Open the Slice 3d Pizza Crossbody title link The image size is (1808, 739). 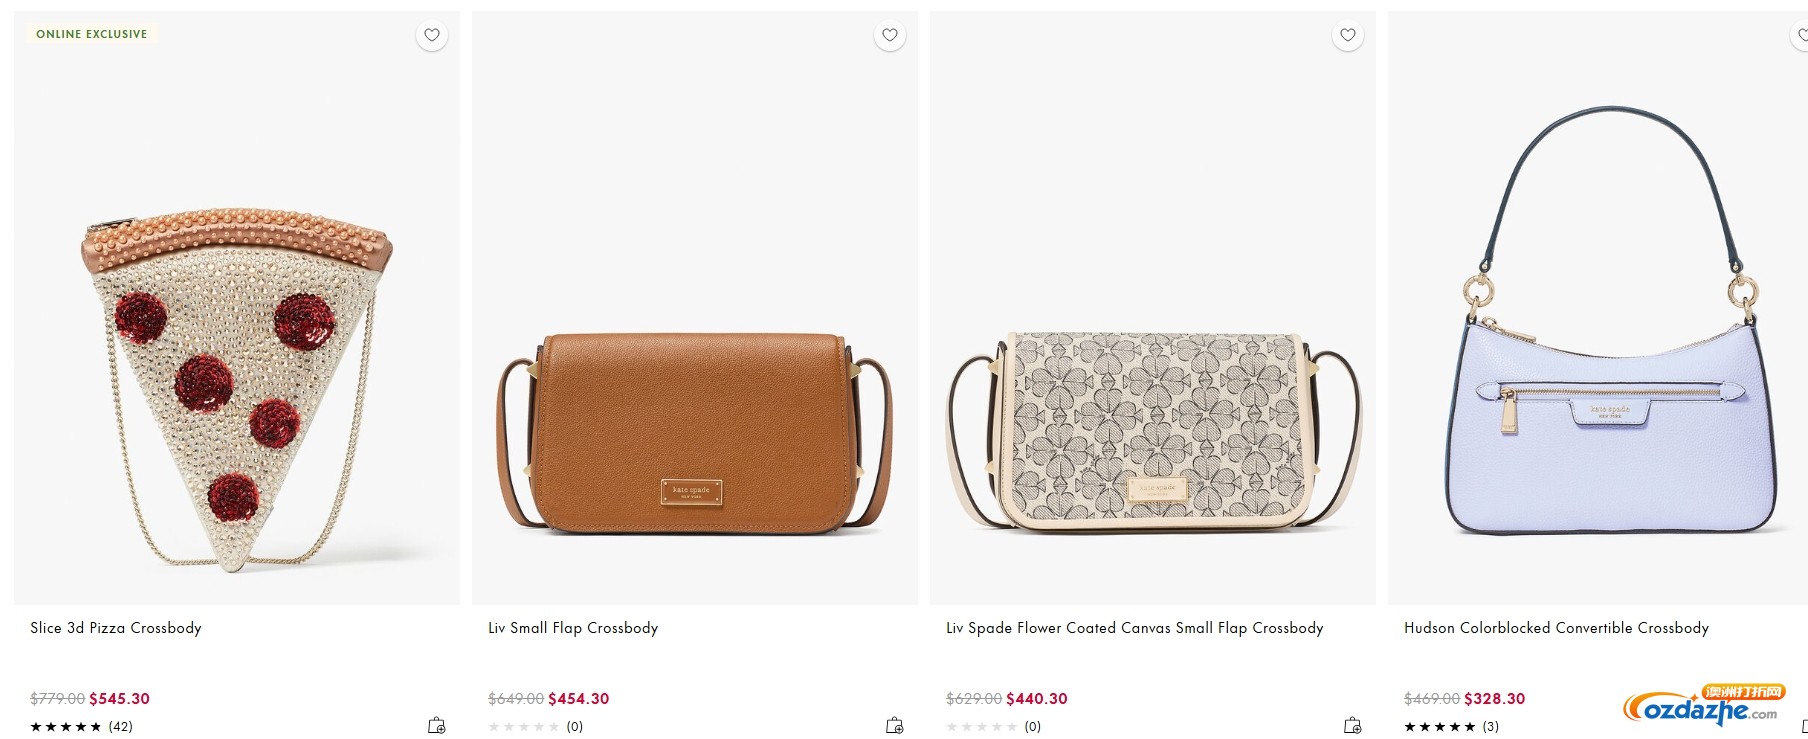tap(116, 628)
